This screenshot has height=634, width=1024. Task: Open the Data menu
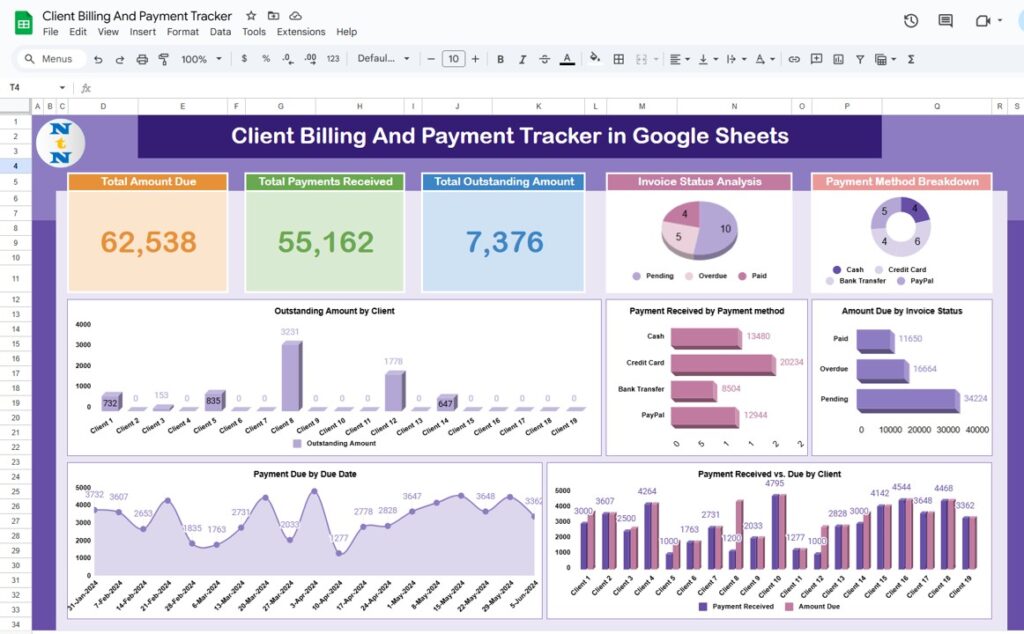click(220, 31)
